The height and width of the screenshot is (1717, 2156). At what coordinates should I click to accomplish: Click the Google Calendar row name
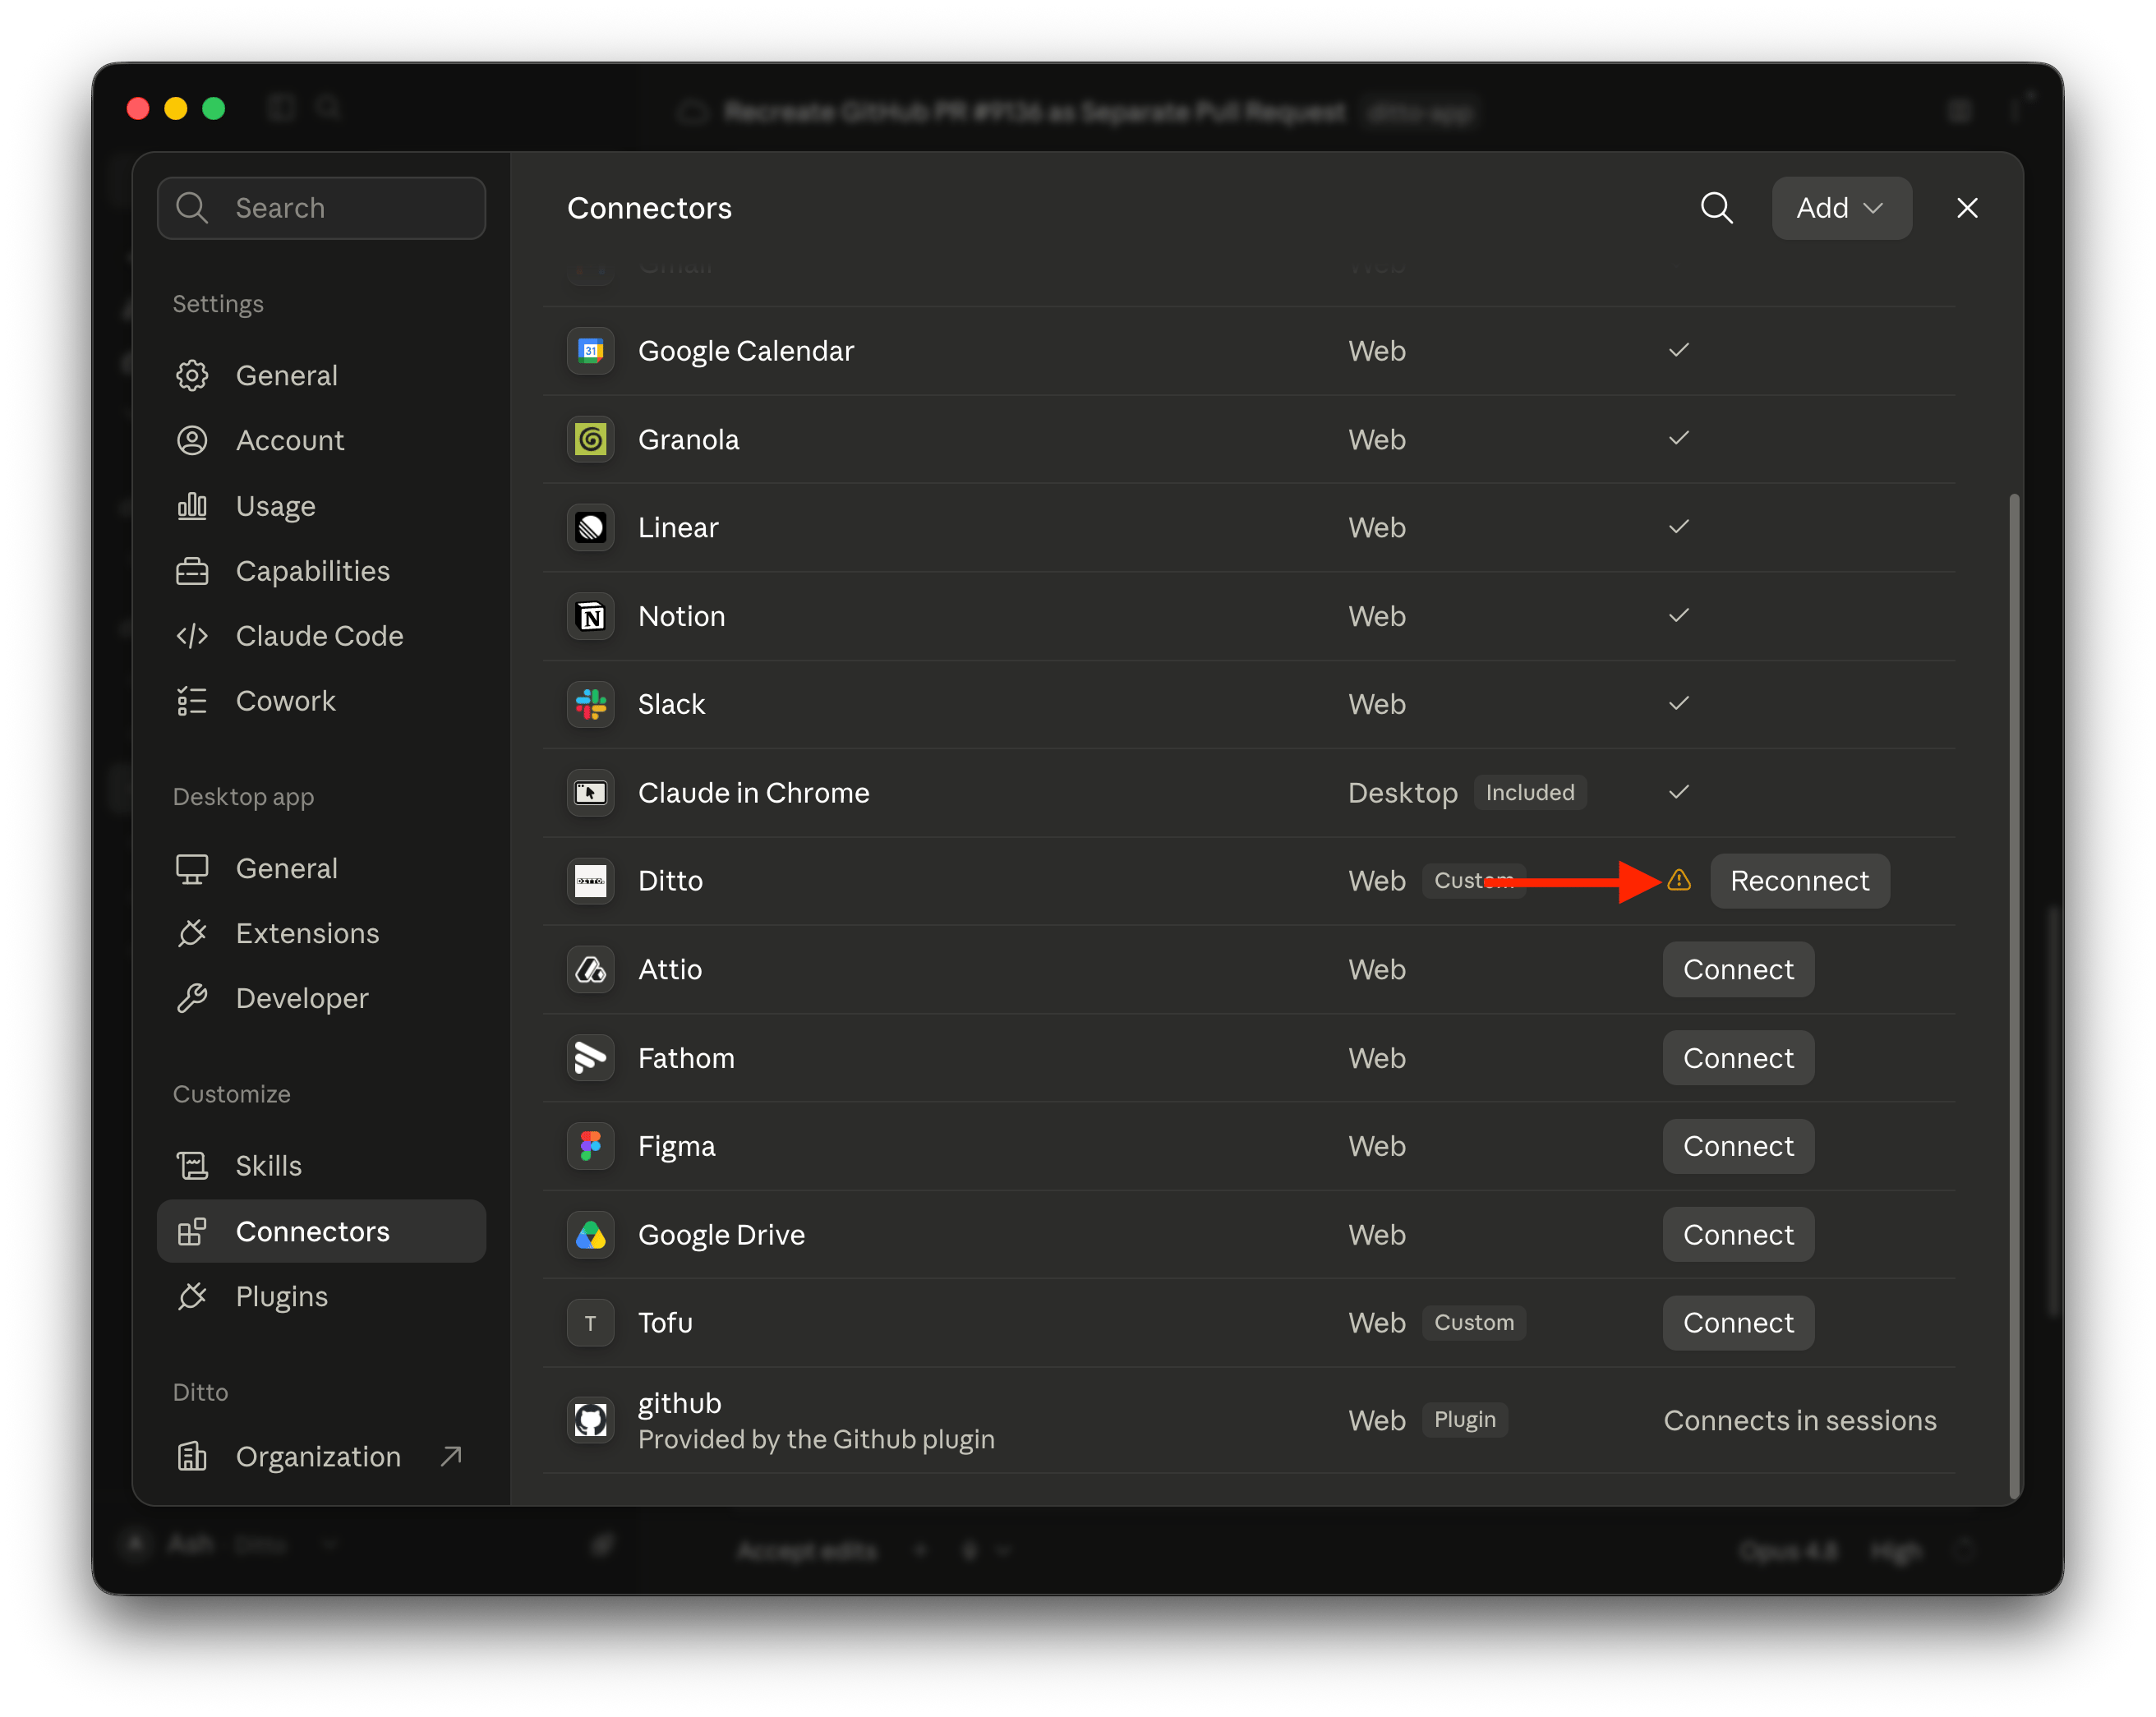pyautogui.click(x=746, y=351)
